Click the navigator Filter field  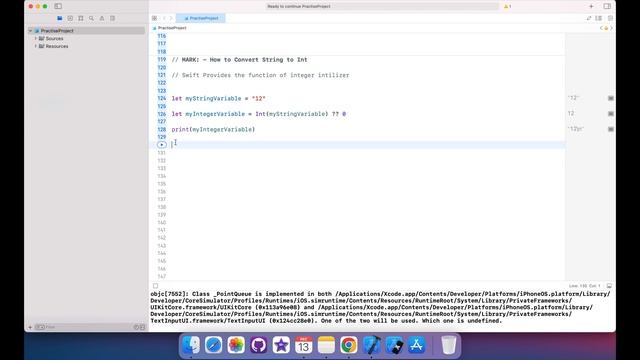pos(84,327)
